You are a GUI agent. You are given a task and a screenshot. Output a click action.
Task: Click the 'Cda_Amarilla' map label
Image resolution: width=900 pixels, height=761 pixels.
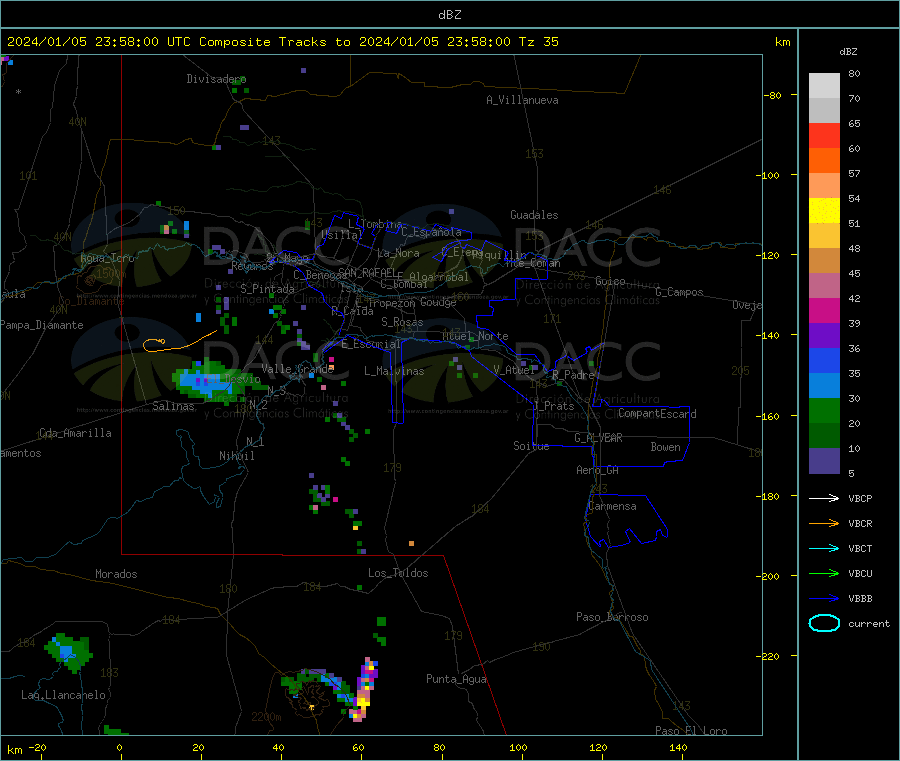[75, 433]
